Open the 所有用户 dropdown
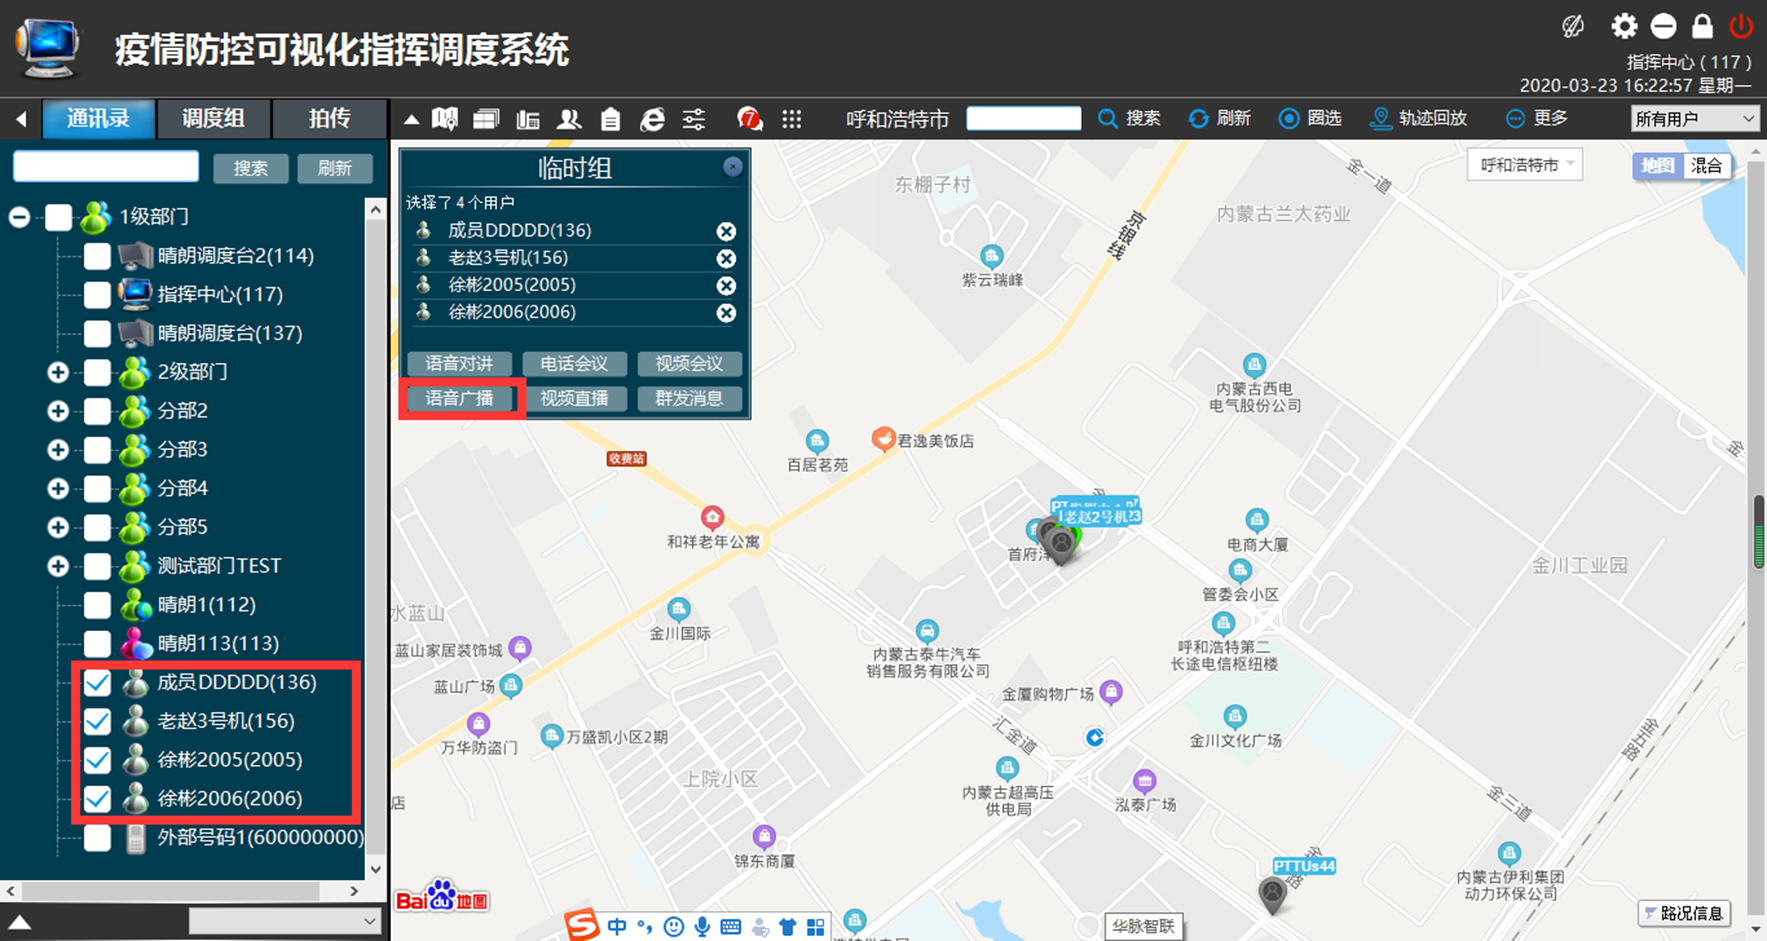The width and height of the screenshot is (1767, 941). [x=1694, y=119]
